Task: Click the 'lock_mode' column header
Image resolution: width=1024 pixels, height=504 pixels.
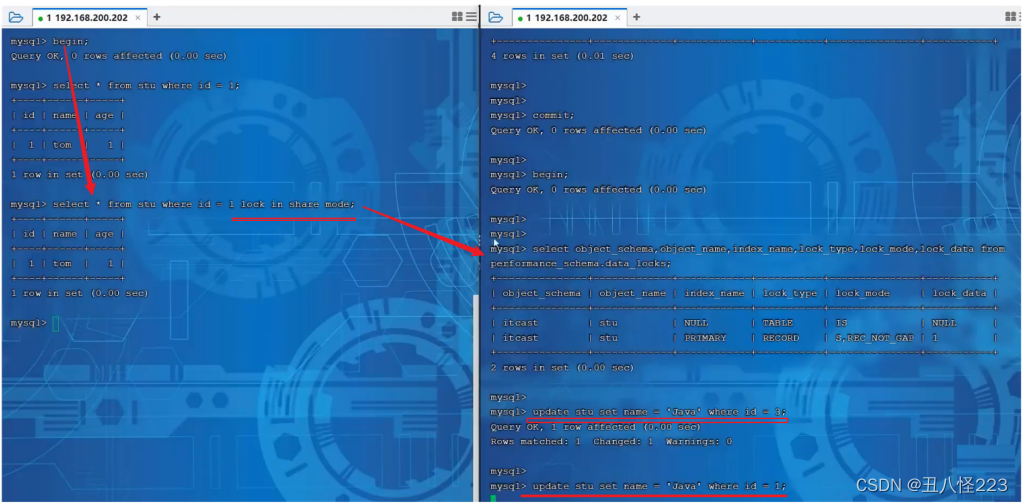Action: [x=863, y=293]
